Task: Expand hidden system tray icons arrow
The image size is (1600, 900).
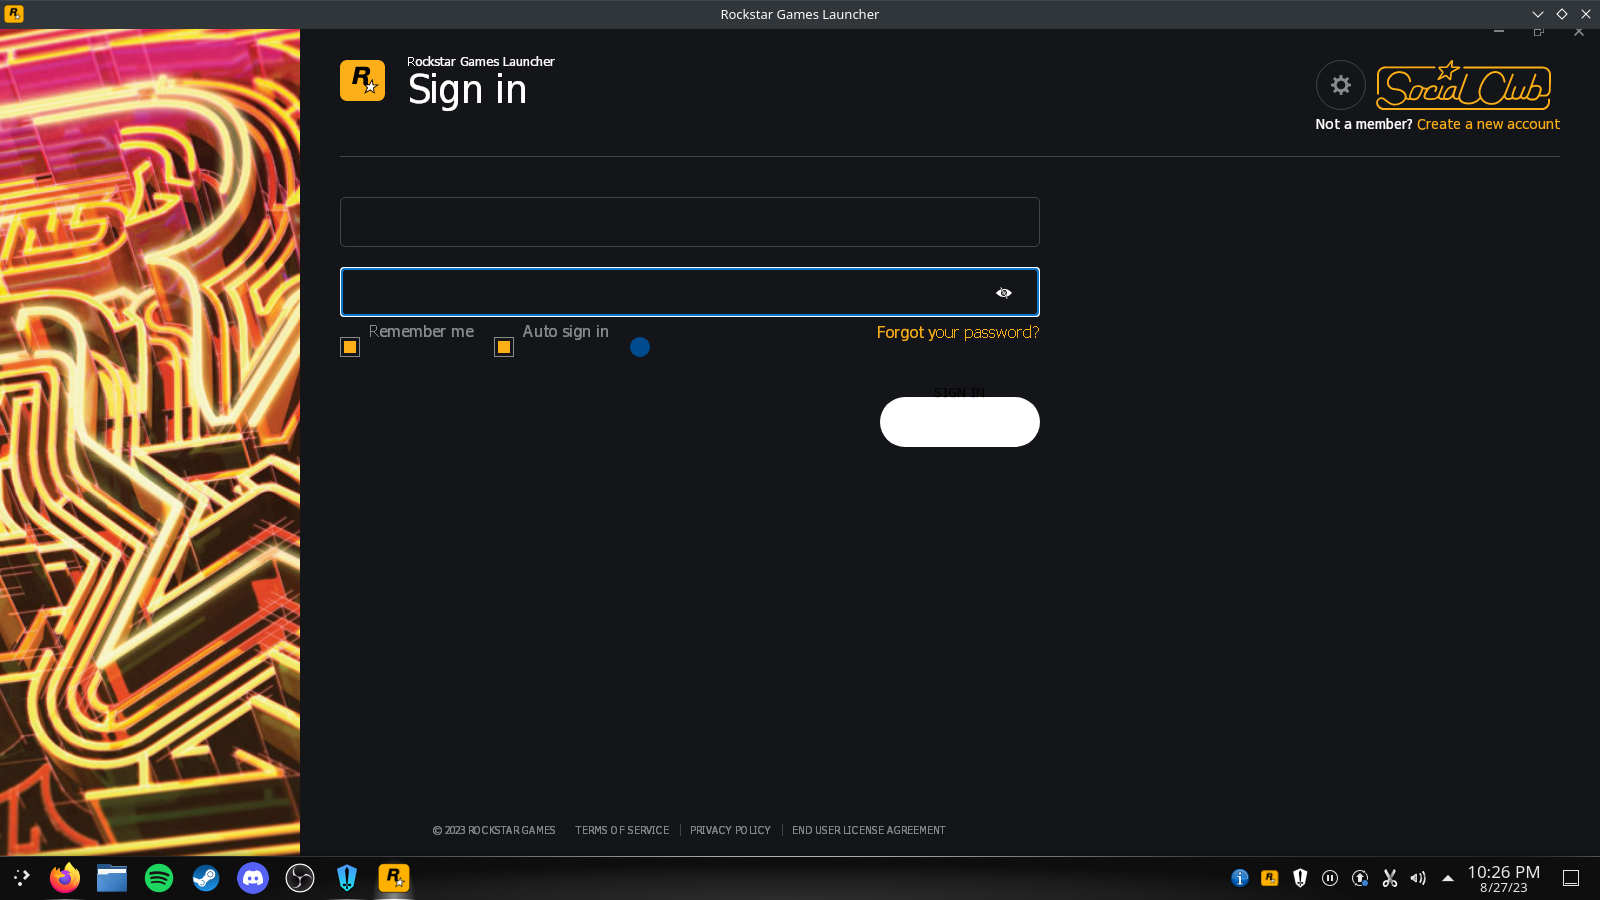Action: click(x=1447, y=878)
